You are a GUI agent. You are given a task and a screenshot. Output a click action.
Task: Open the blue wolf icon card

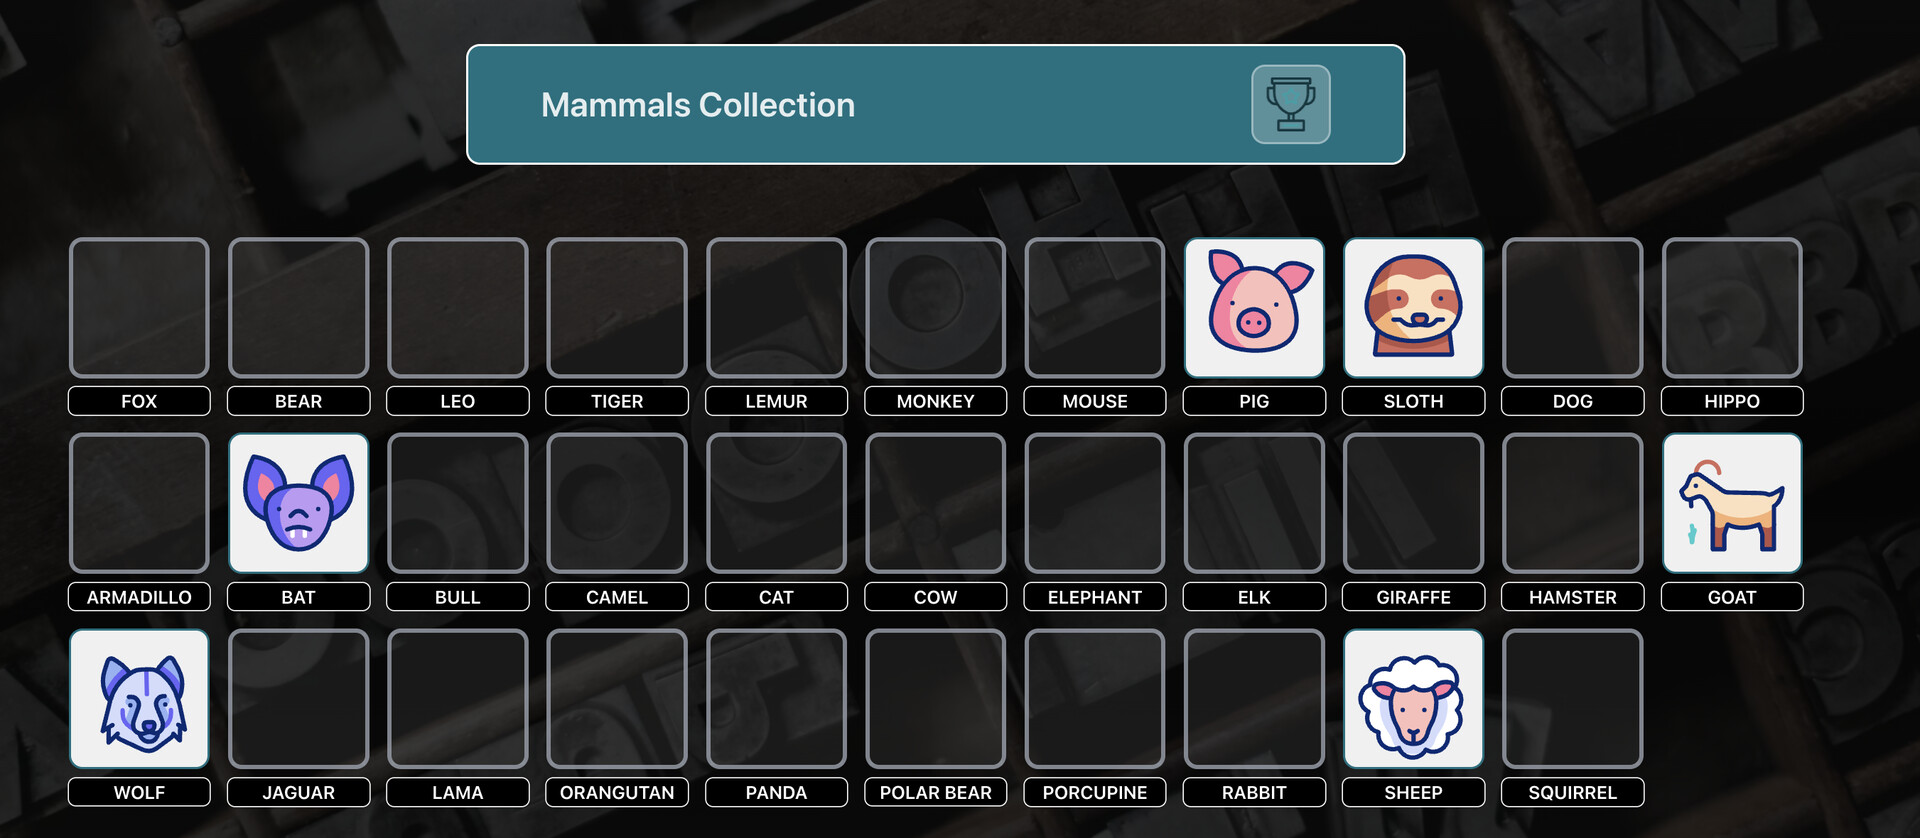click(139, 699)
